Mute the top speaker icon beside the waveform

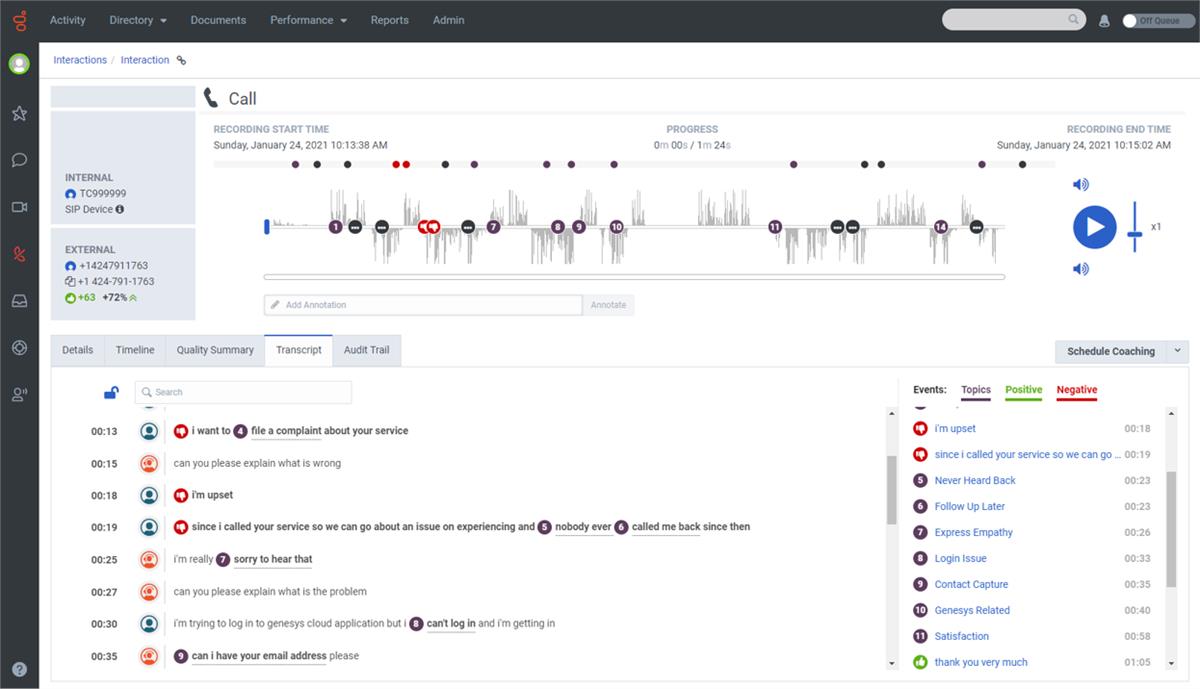(x=1080, y=183)
